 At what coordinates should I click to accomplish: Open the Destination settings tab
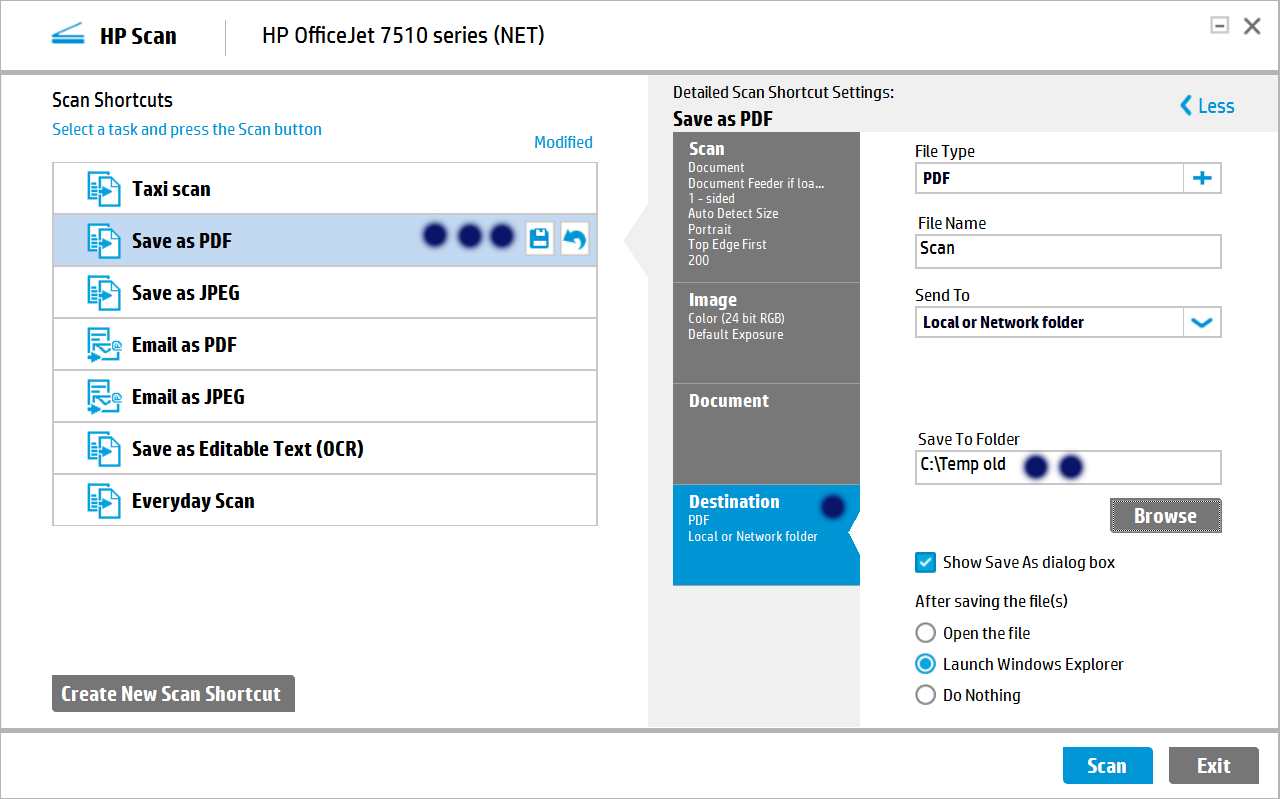coord(766,535)
